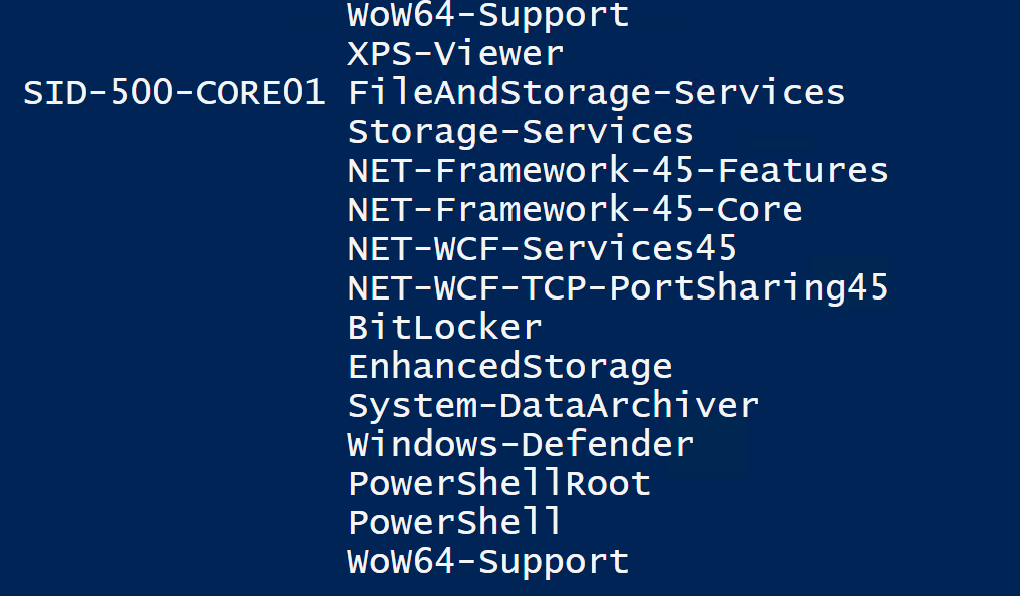Screen dimensions: 1020x596
Task: Click the WoW64-Support line beneath PowerShell
Action: click(488, 561)
